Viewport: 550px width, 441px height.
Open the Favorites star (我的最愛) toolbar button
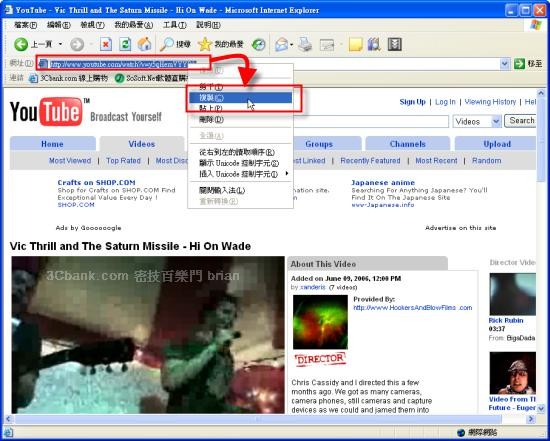click(x=221, y=44)
